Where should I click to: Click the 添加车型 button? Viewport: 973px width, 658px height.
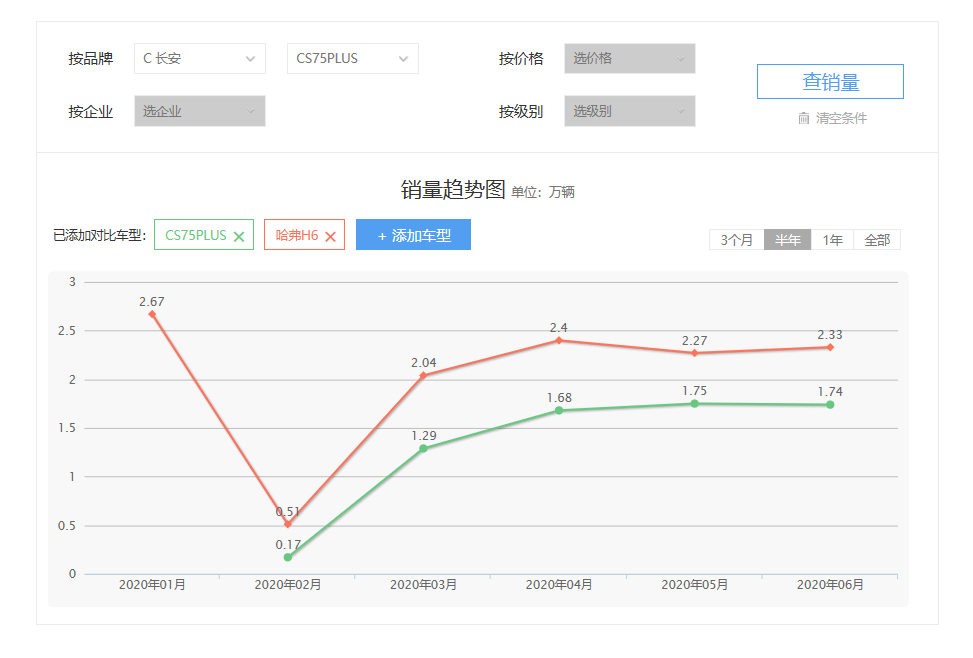click(413, 236)
